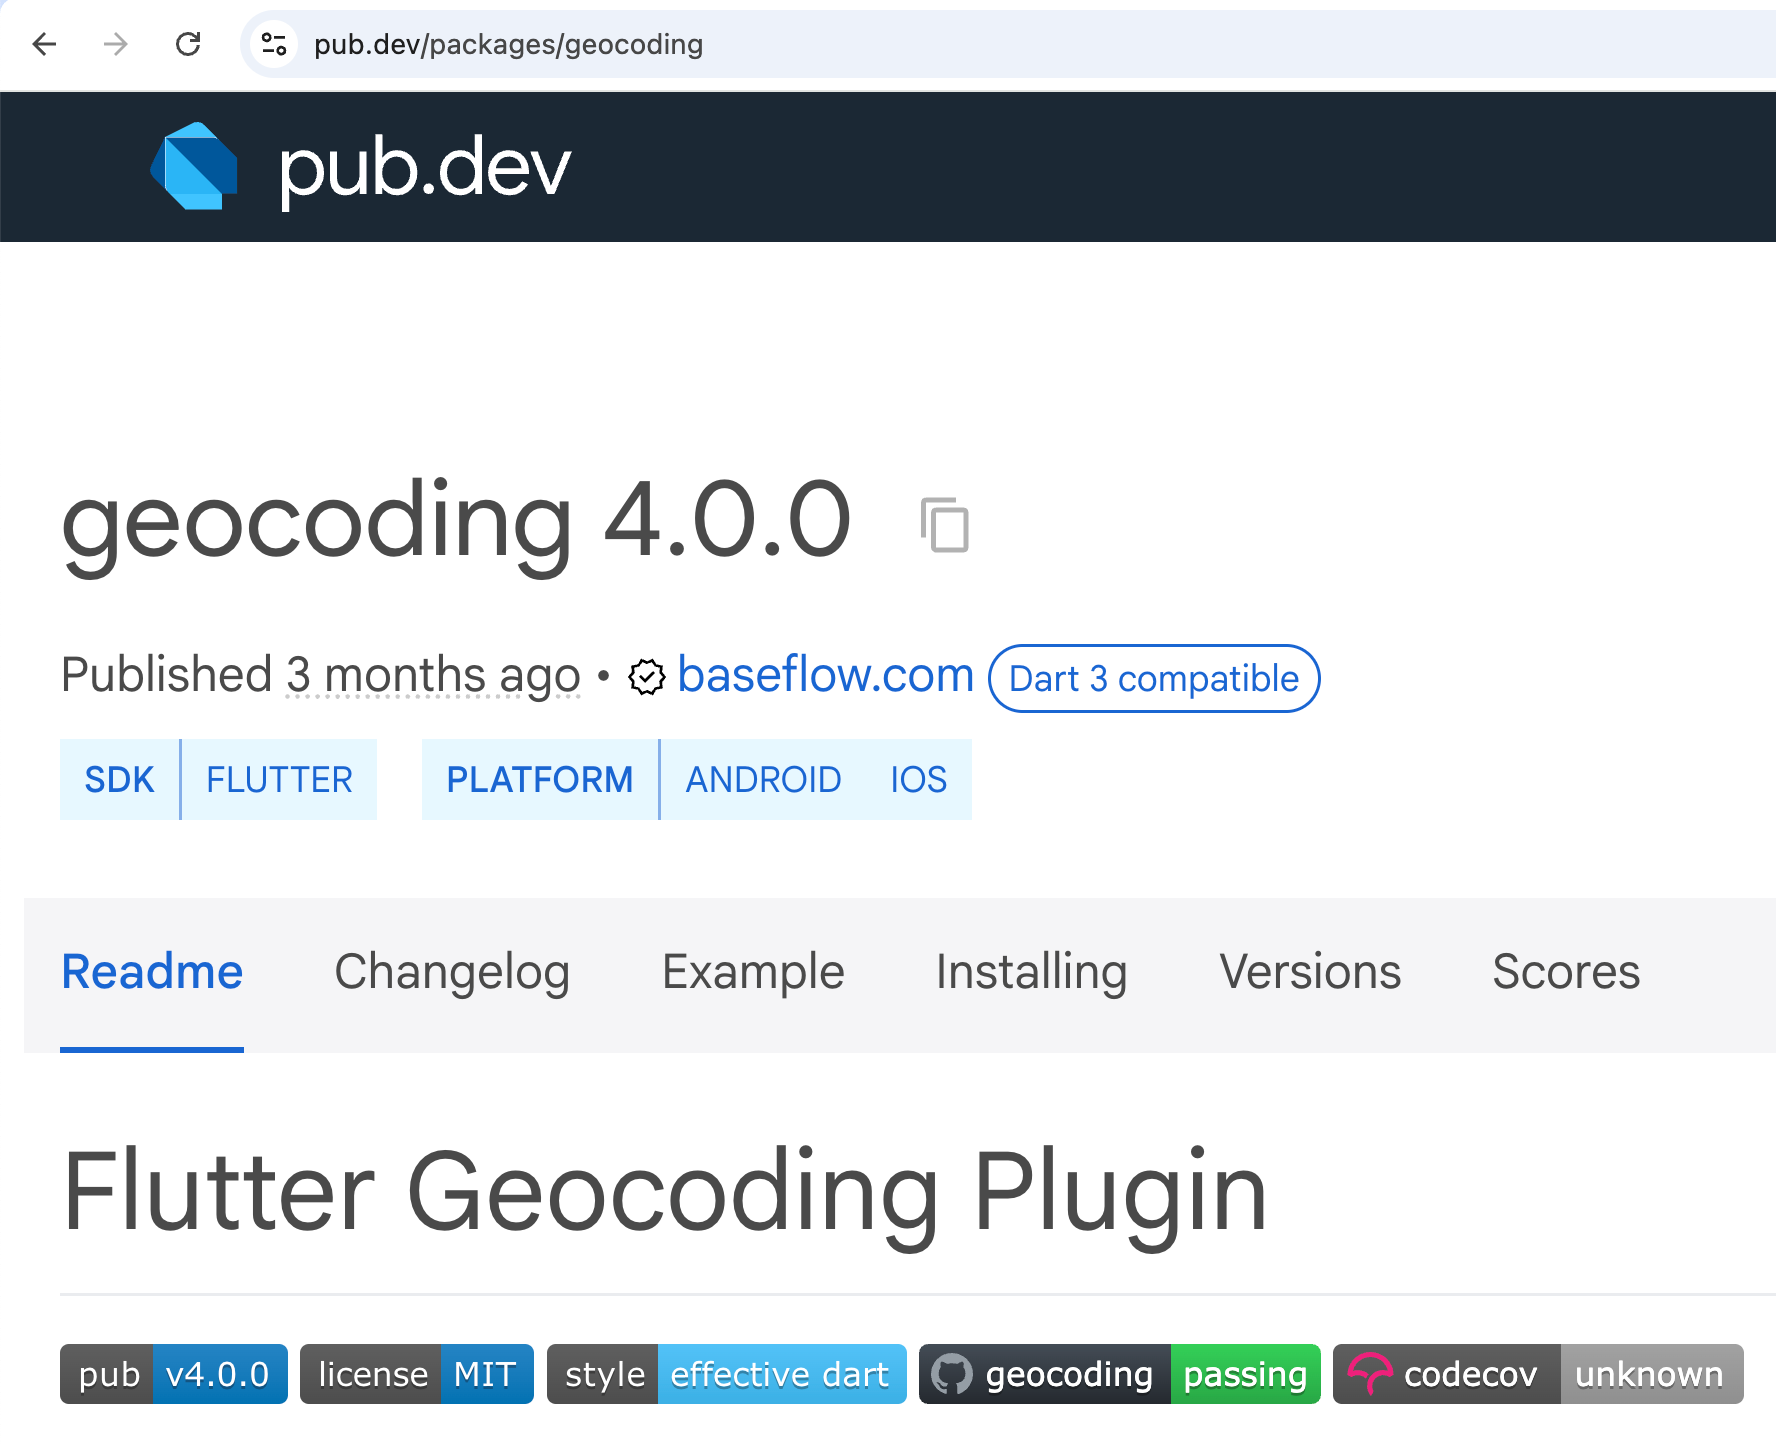Image resolution: width=1776 pixels, height=1444 pixels.
Task: Click the style effective dart badge
Action: 727,1374
